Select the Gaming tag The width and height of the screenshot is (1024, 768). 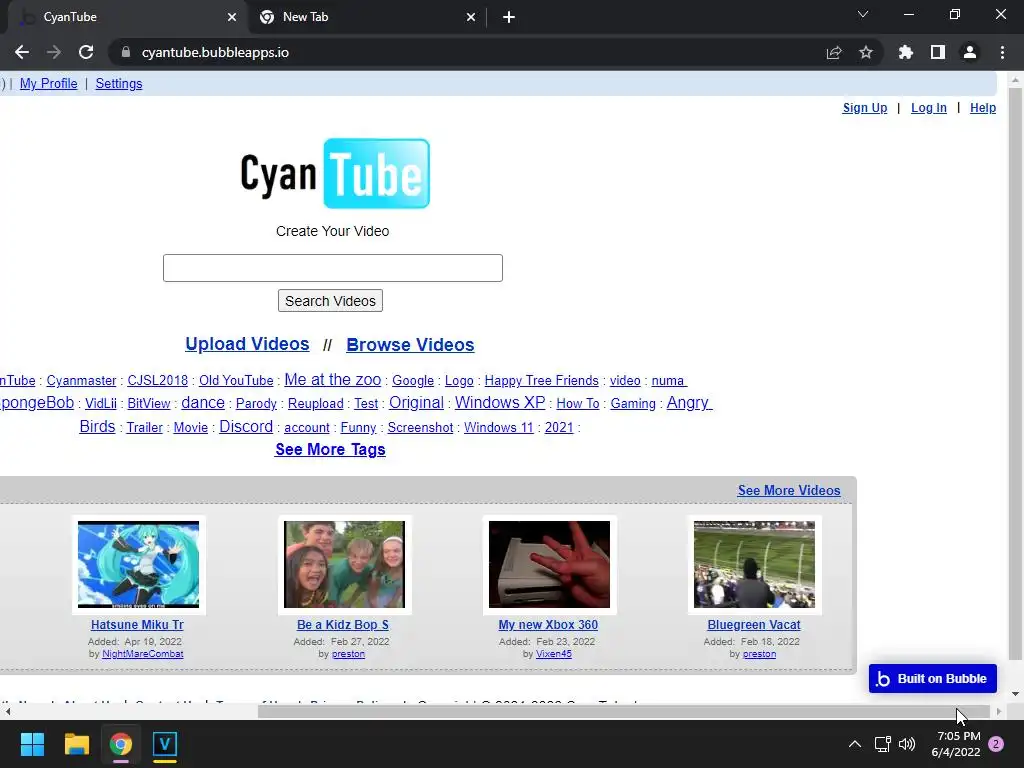click(633, 404)
